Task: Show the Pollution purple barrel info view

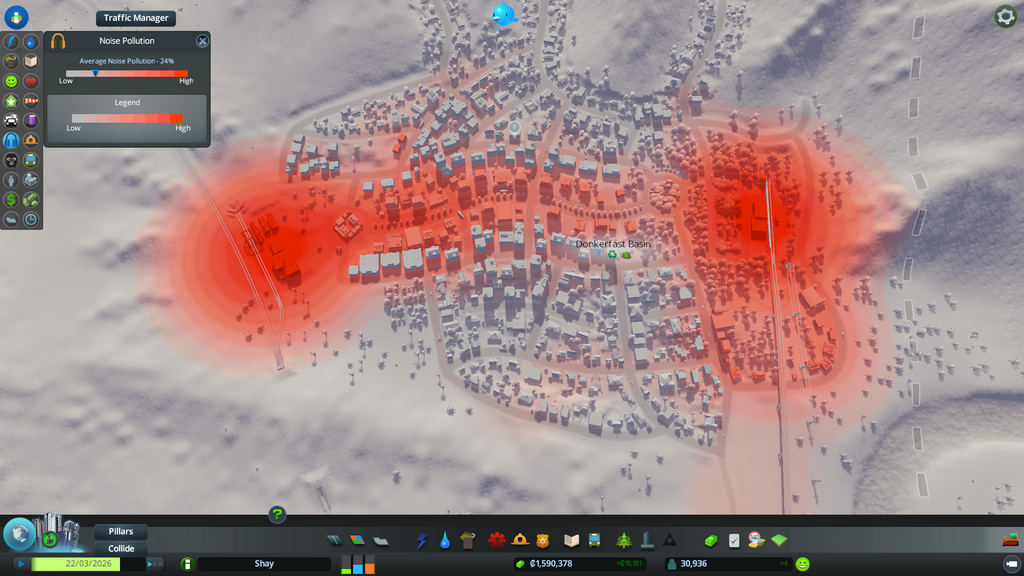Action: [31, 121]
